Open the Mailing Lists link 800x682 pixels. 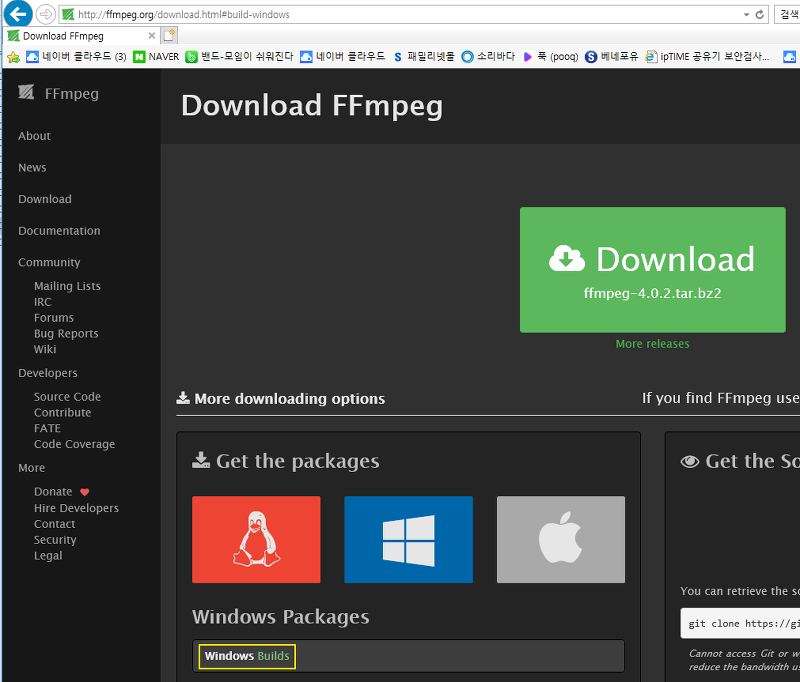pyautogui.click(x=67, y=286)
